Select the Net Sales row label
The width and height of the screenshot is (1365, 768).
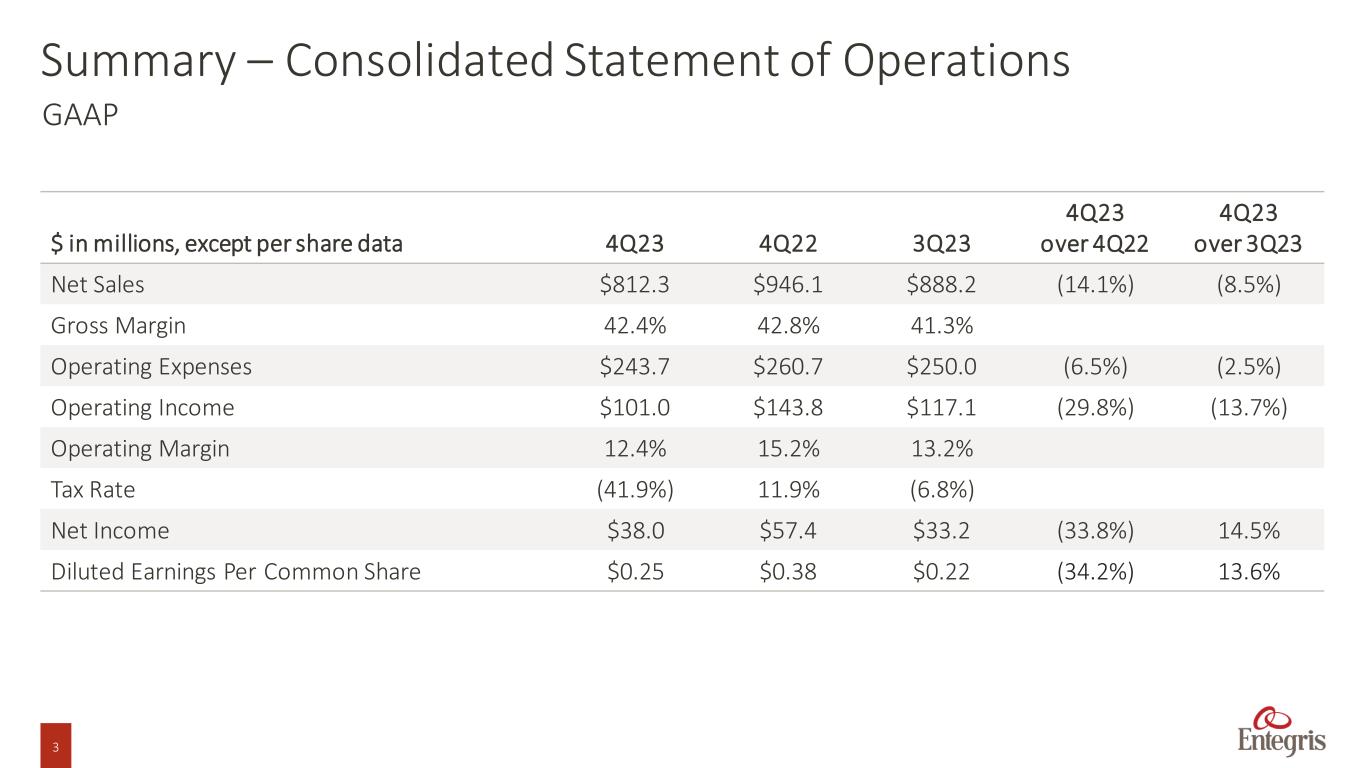[98, 284]
